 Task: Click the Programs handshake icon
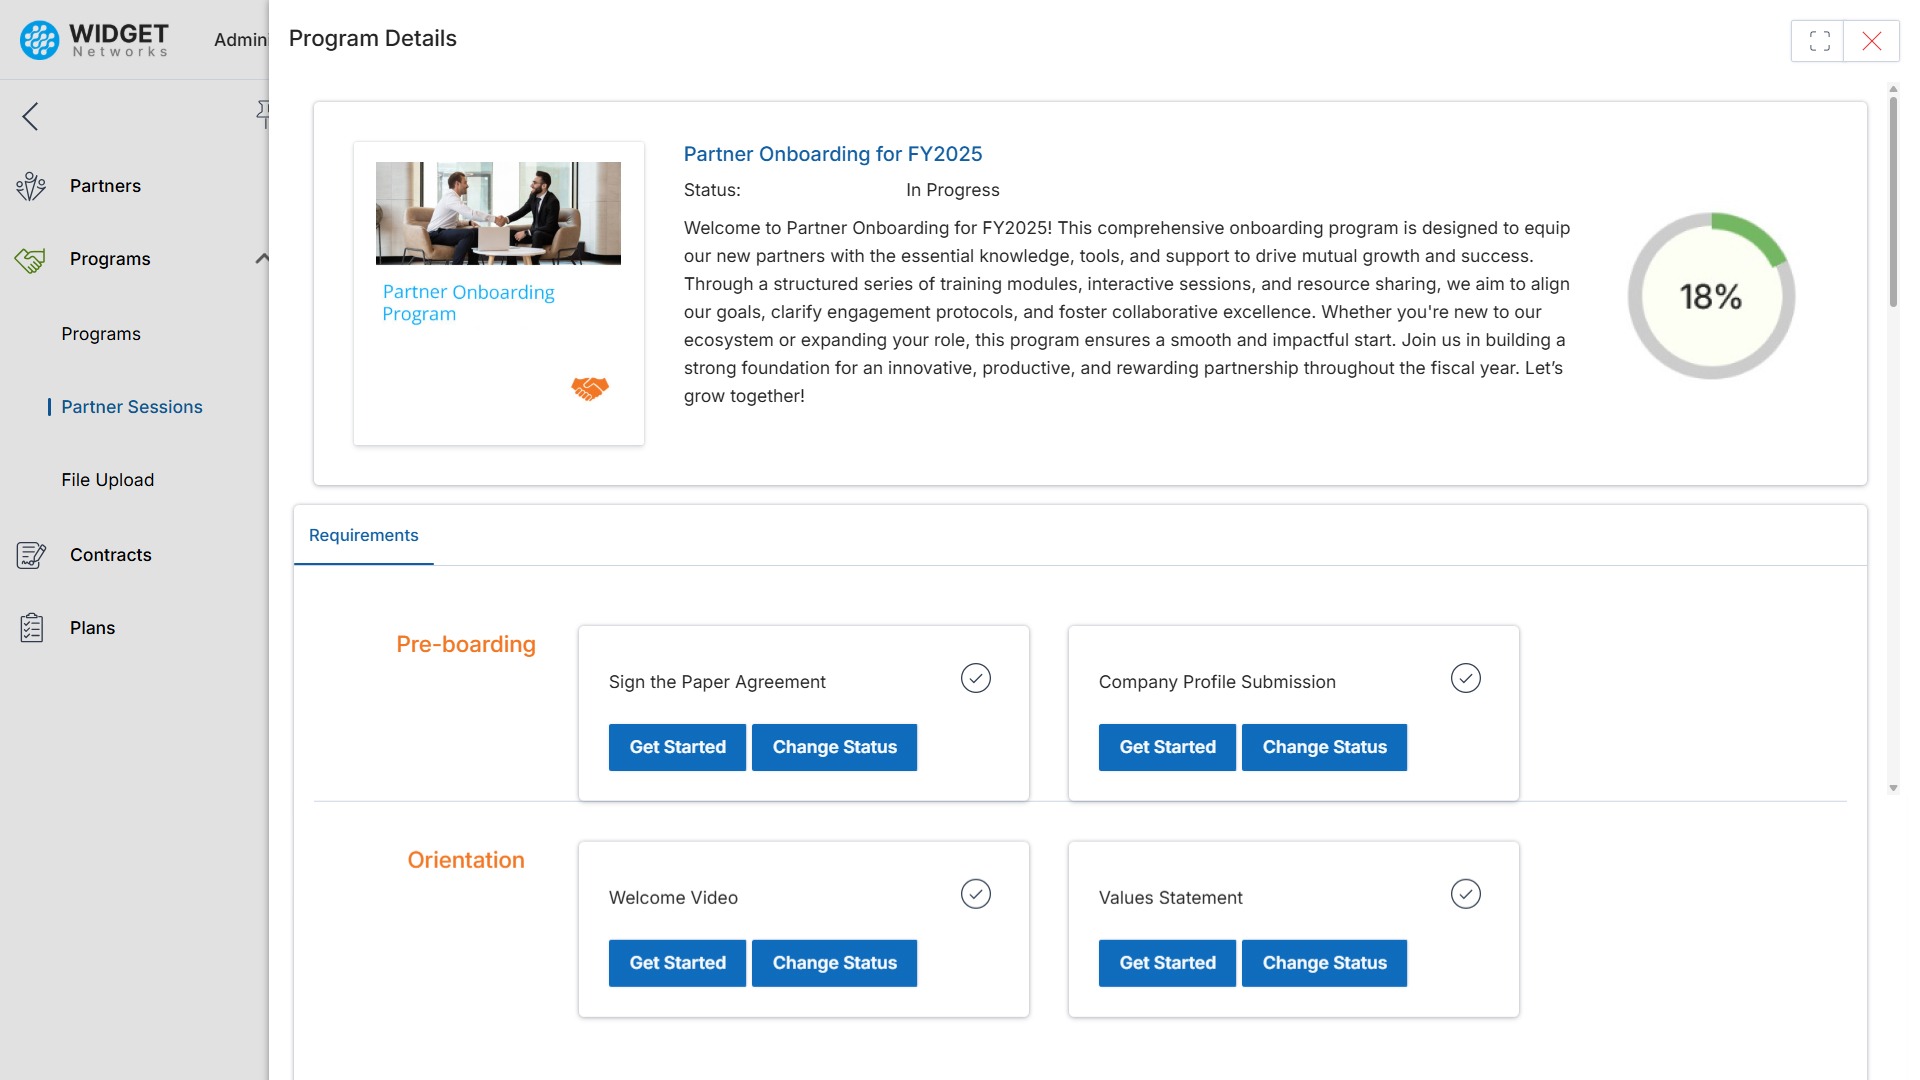[x=31, y=260]
